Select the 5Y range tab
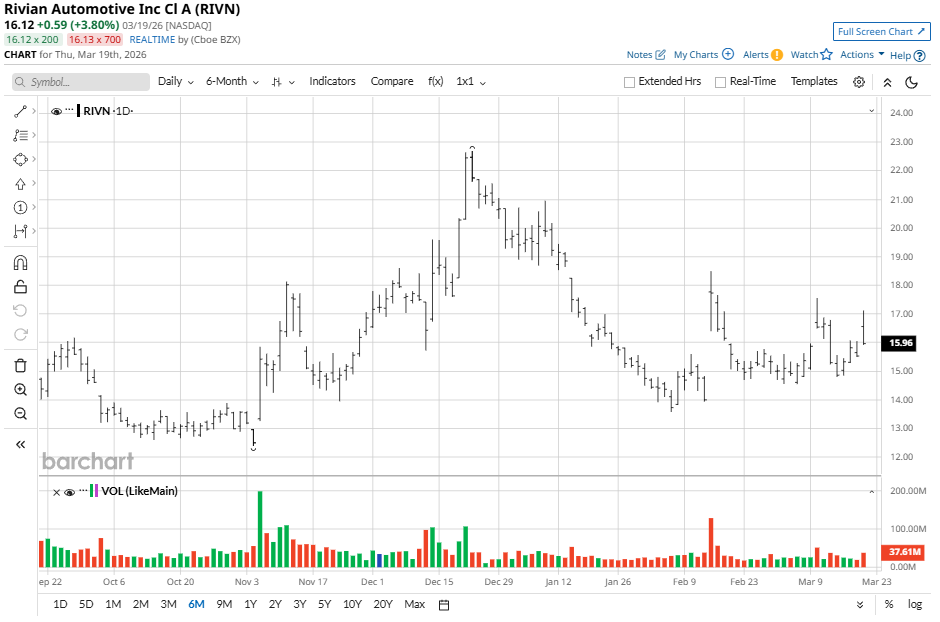The image size is (940, 622). coord(324,604)
